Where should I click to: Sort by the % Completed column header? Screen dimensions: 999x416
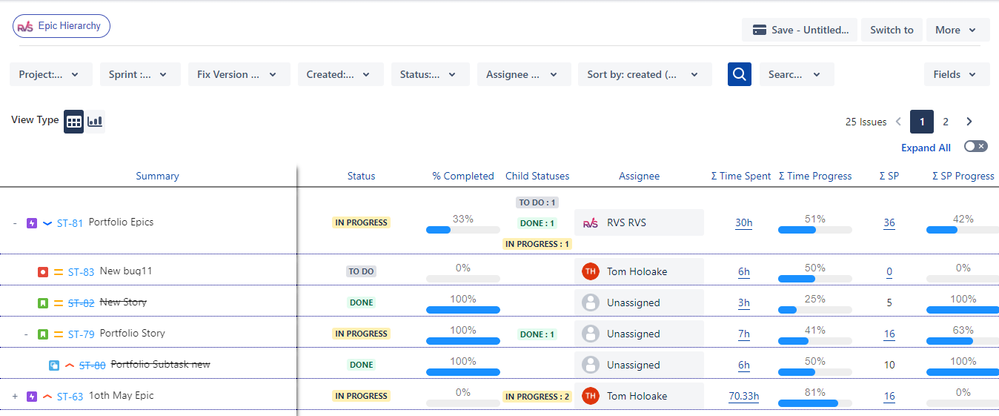(463, 176)
